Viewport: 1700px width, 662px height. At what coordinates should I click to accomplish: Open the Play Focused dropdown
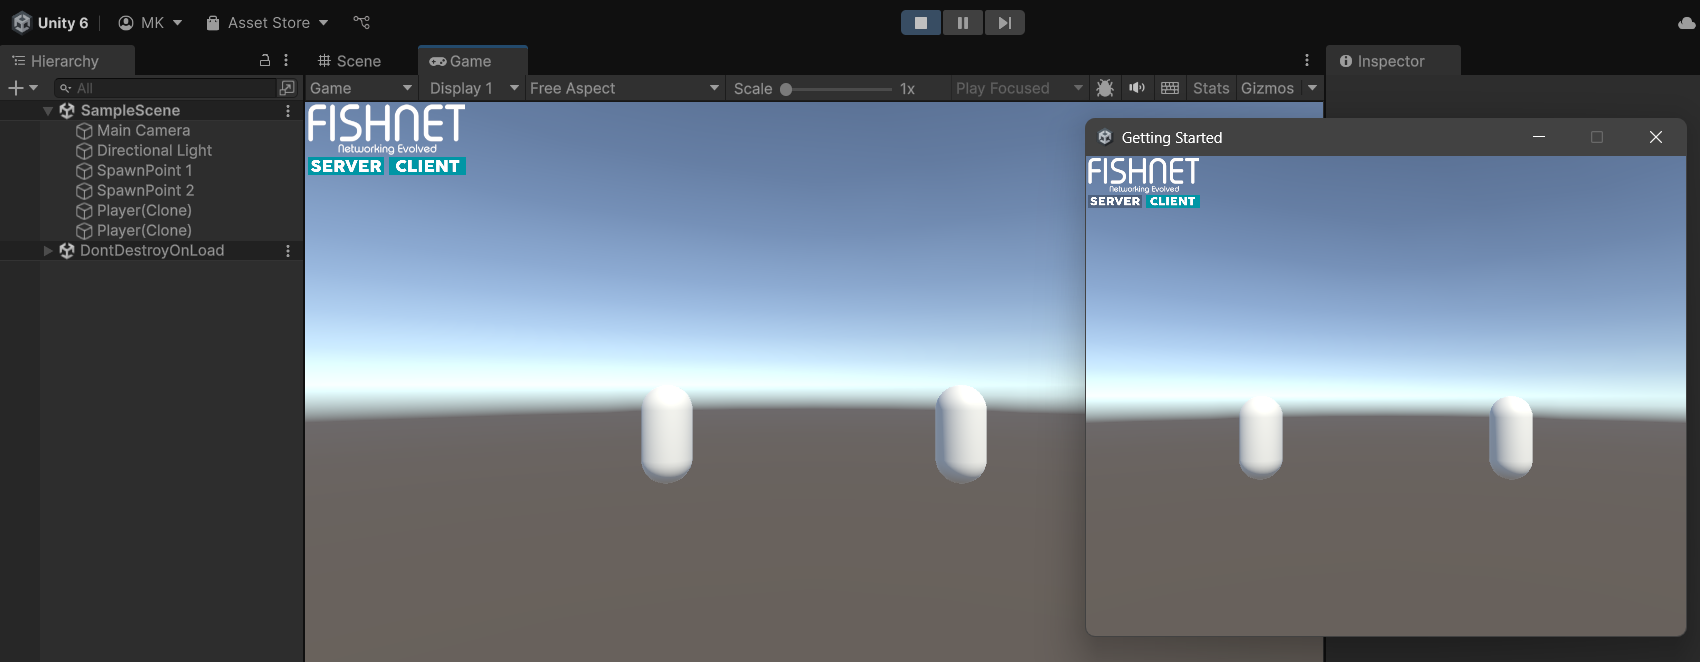[1019, 88]
